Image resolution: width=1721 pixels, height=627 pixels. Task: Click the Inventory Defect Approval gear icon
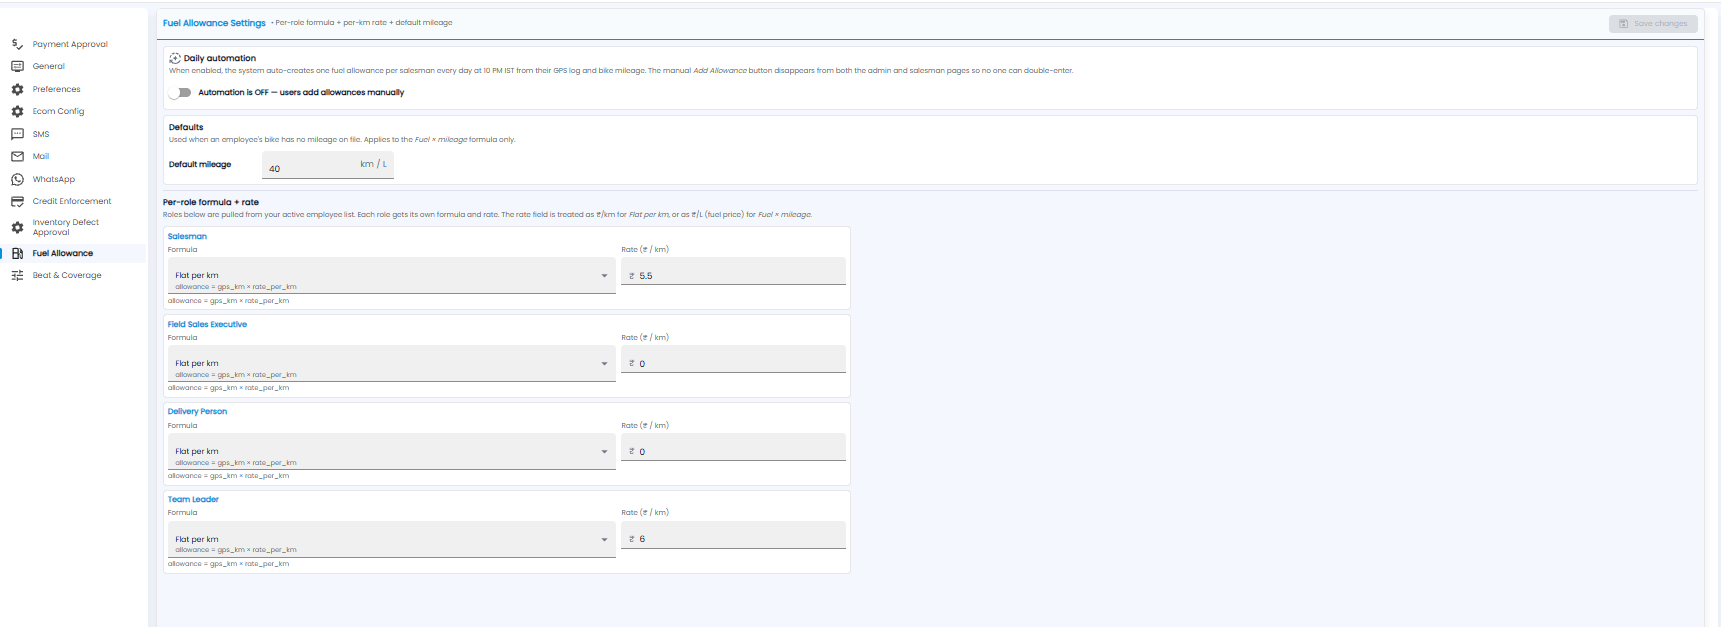pos(17,227)
